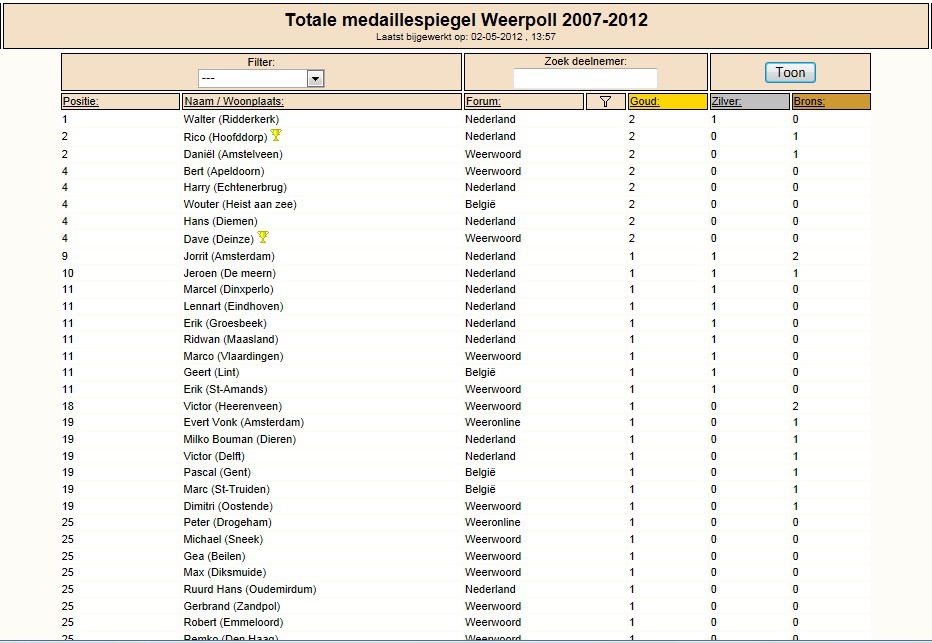Click the name Dimitri (Oostende)
This screenshot has height=643, width=932.
(x=228, y=506)
